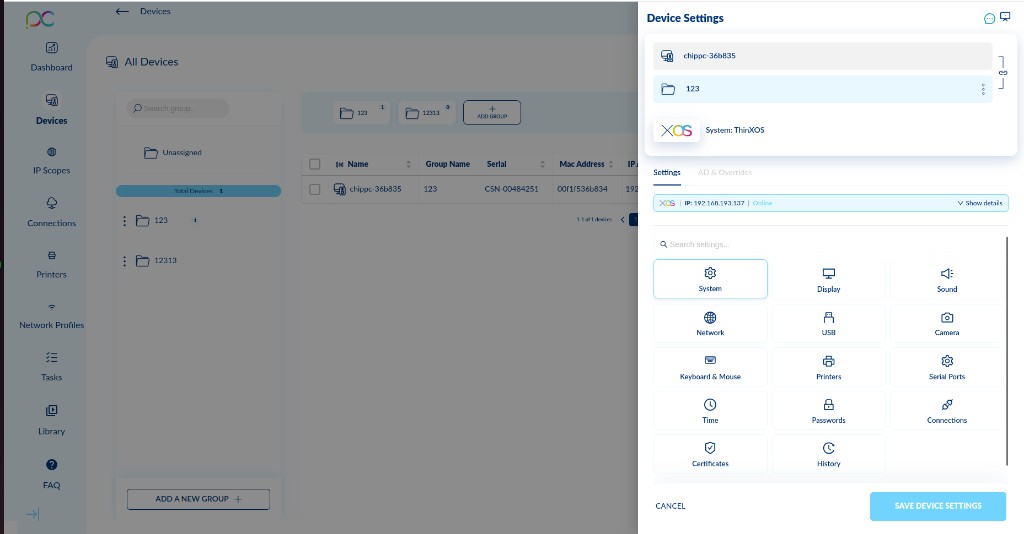Click the Group Name column header
This screenshot has height=534, width=1024.
(447, 164)
